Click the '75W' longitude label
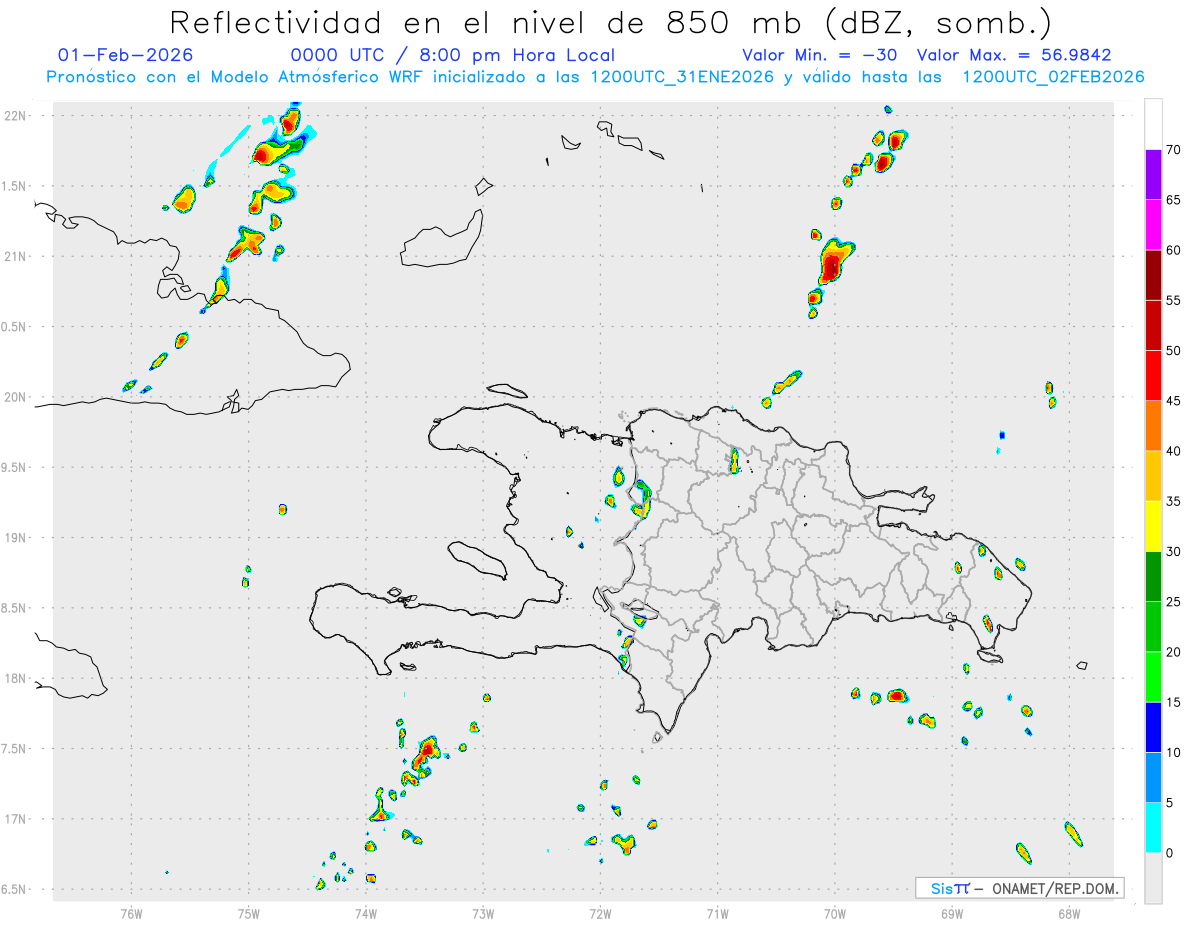 248,913
